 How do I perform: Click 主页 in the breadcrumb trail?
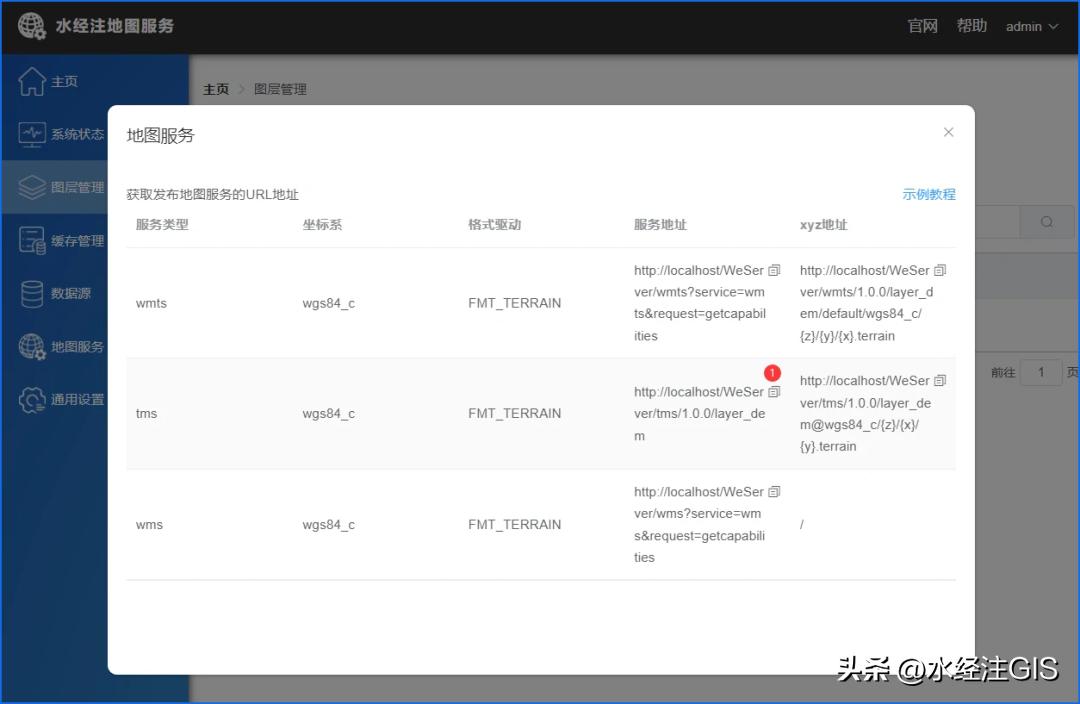coord(216,89)
